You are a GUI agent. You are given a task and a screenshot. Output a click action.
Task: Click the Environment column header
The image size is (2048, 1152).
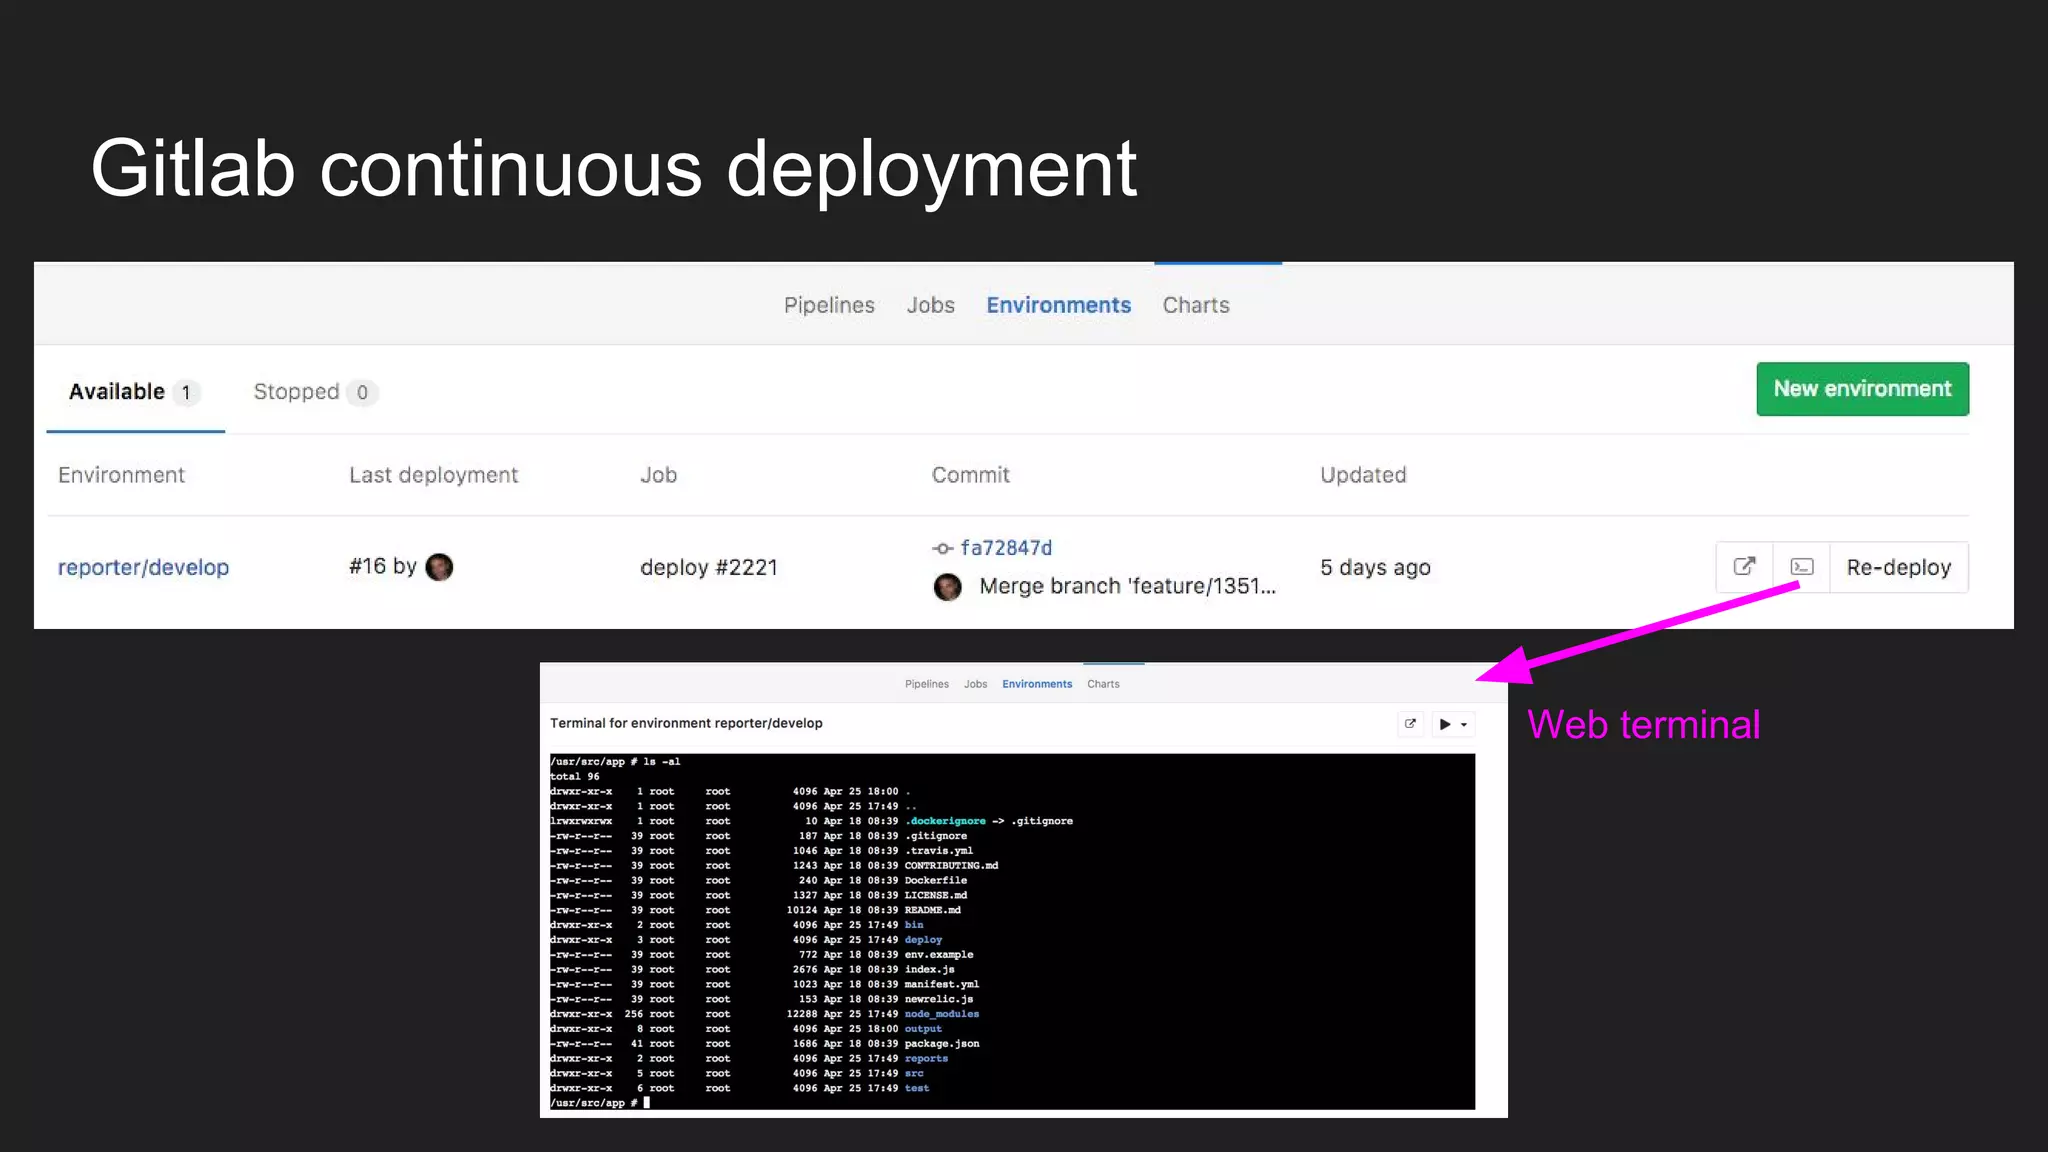point(121,475)
